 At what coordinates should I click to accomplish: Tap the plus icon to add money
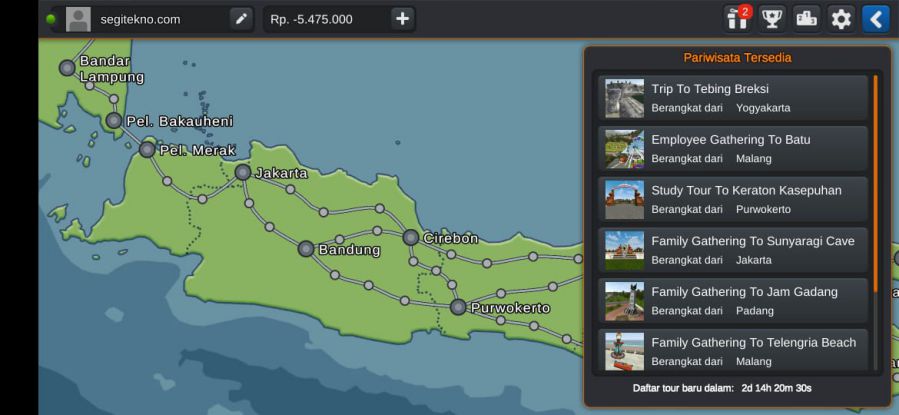(402, 18)
